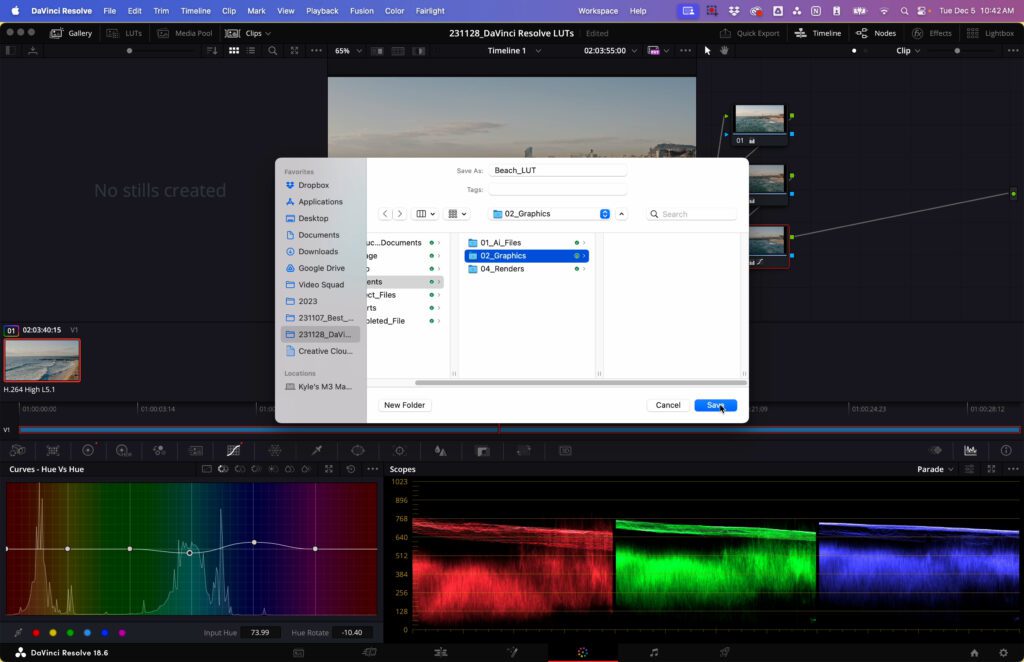The height and width of the screenshot is (662, 1024).
Task: Open the 02_Graphics location popup
Action: click(550, 214)
